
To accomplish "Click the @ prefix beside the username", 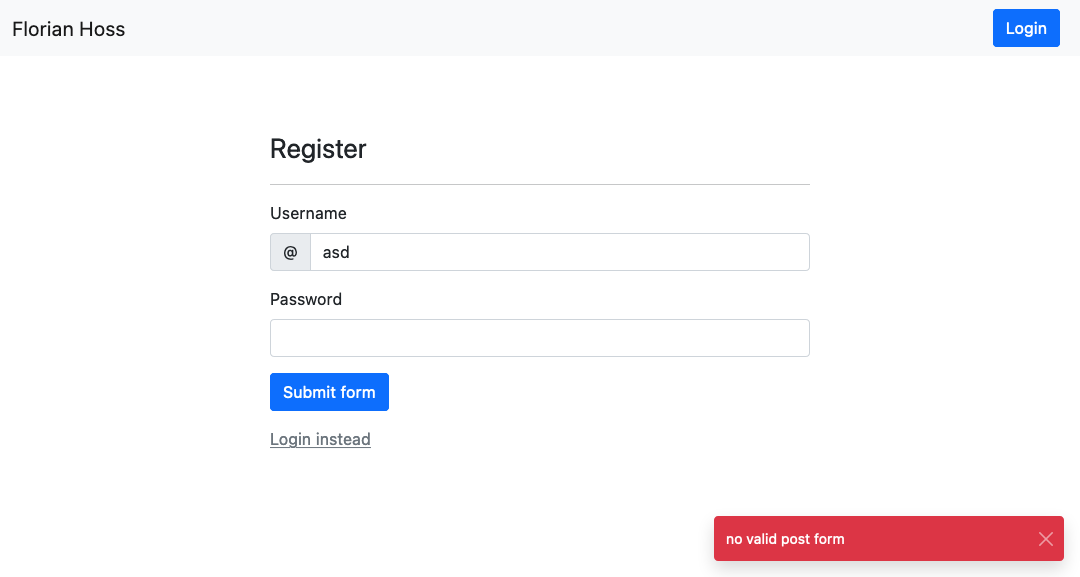I will (x=290, y=252).
